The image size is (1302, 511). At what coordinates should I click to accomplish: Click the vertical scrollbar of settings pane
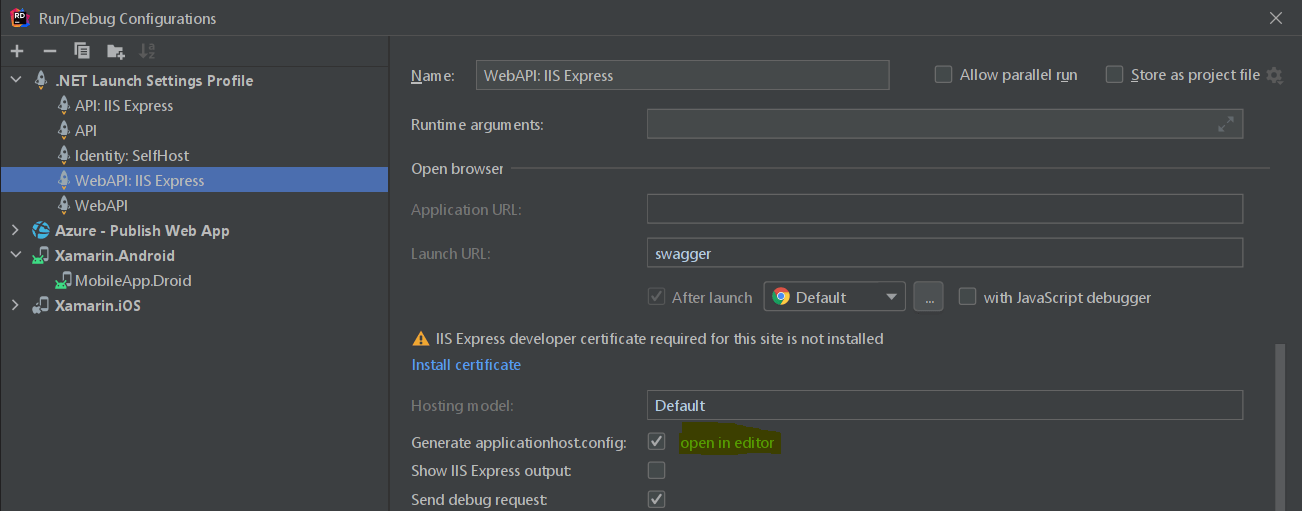pyautogui.click(x=1278, y=427)
